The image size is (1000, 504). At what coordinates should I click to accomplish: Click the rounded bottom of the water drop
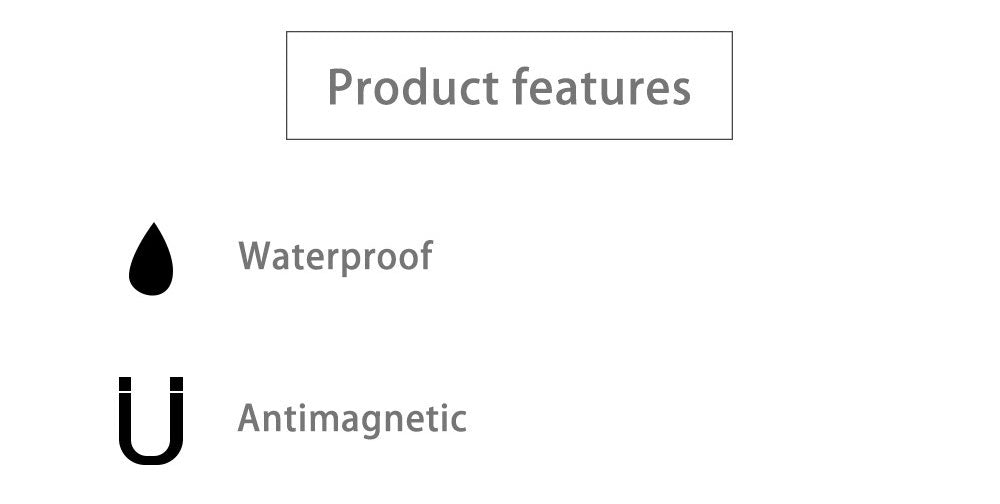click(151, 283)
